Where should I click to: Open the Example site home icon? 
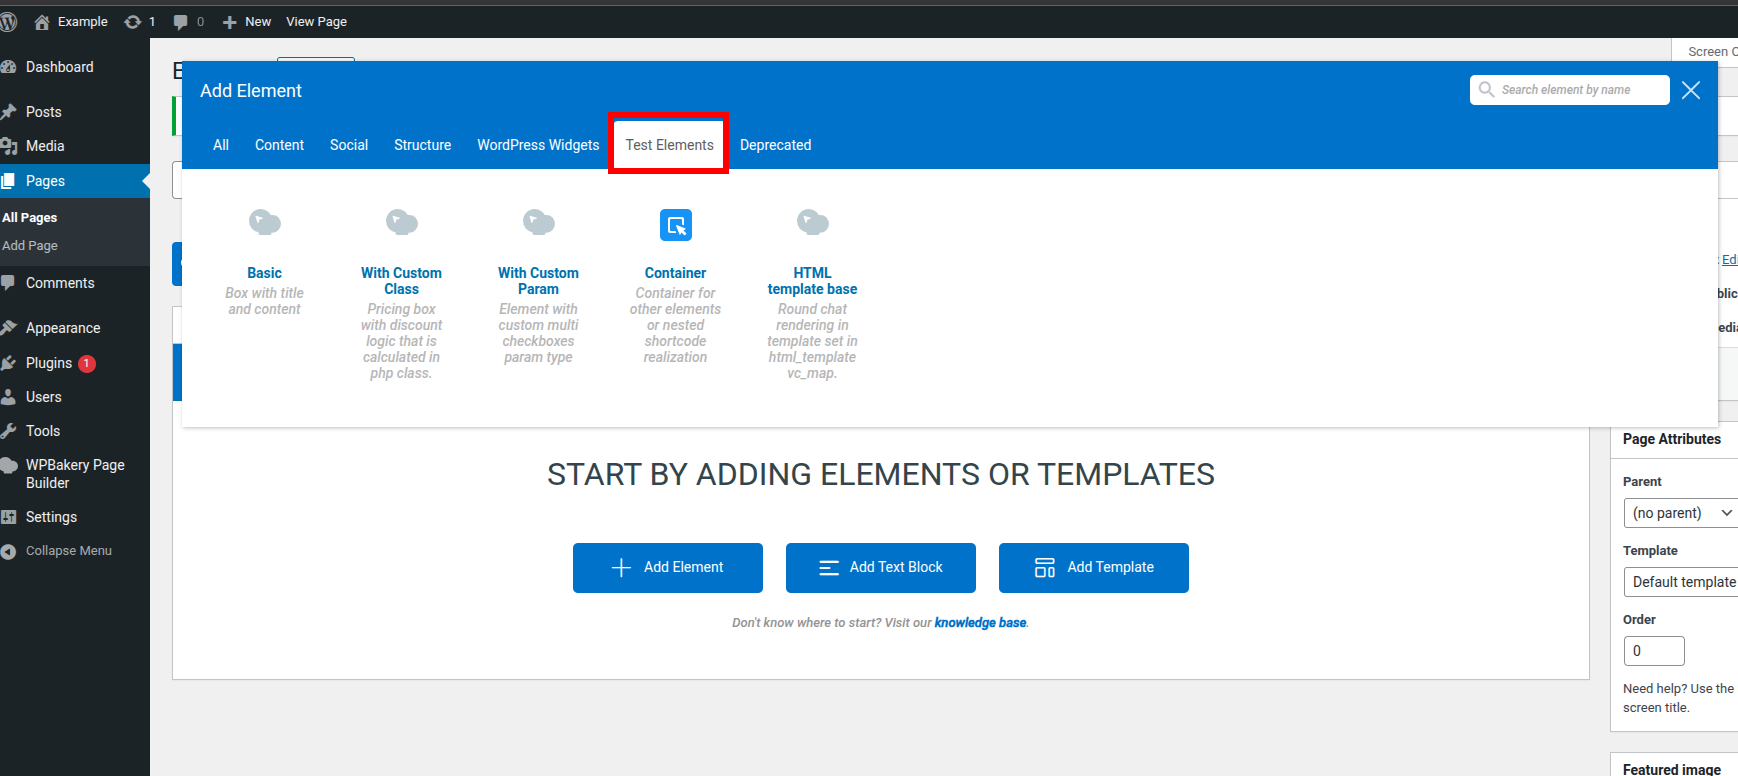[x=42, y=21]
